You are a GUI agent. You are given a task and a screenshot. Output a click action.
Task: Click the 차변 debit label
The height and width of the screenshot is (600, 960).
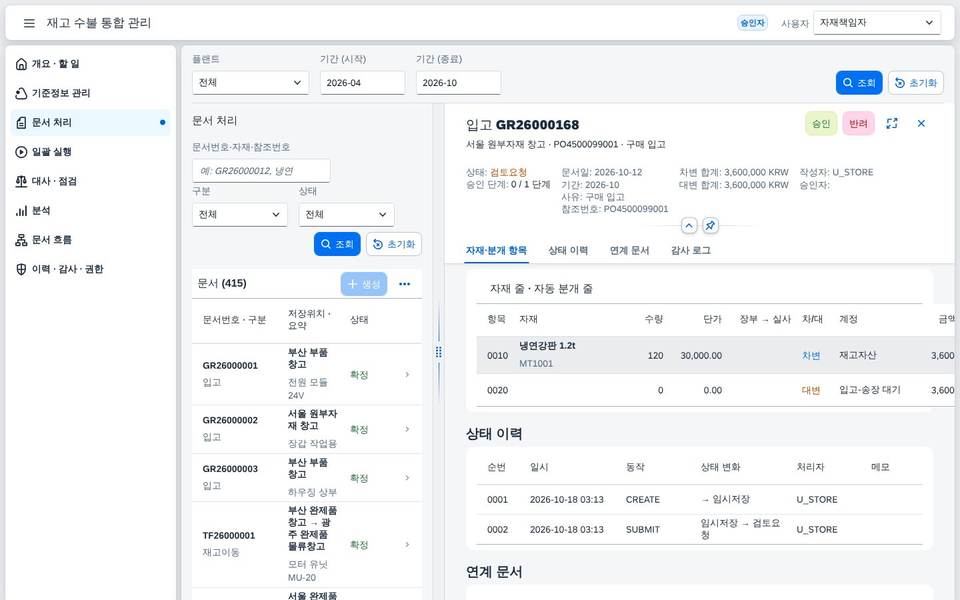(x=811, y=356)
